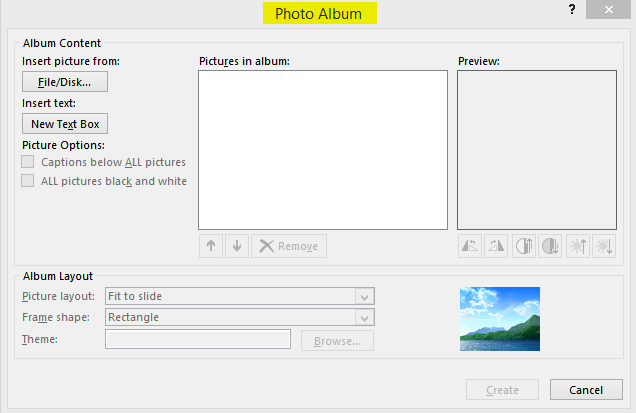Click the increase brightness icon
This screenshot has height=413, width=636.
pyautogui.click(x=578, y=246)
